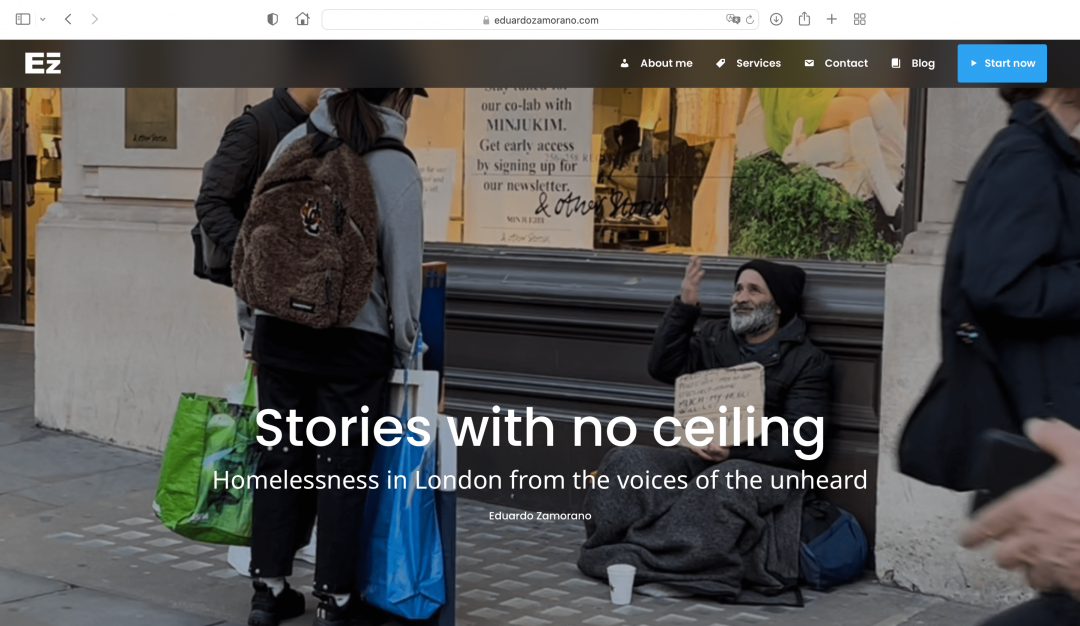Open the privacy report shield icon

pyautogui.click(x=273, y=19)
